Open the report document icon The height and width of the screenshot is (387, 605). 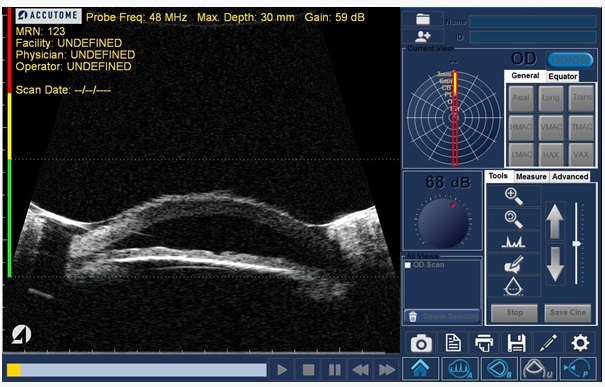453,343
